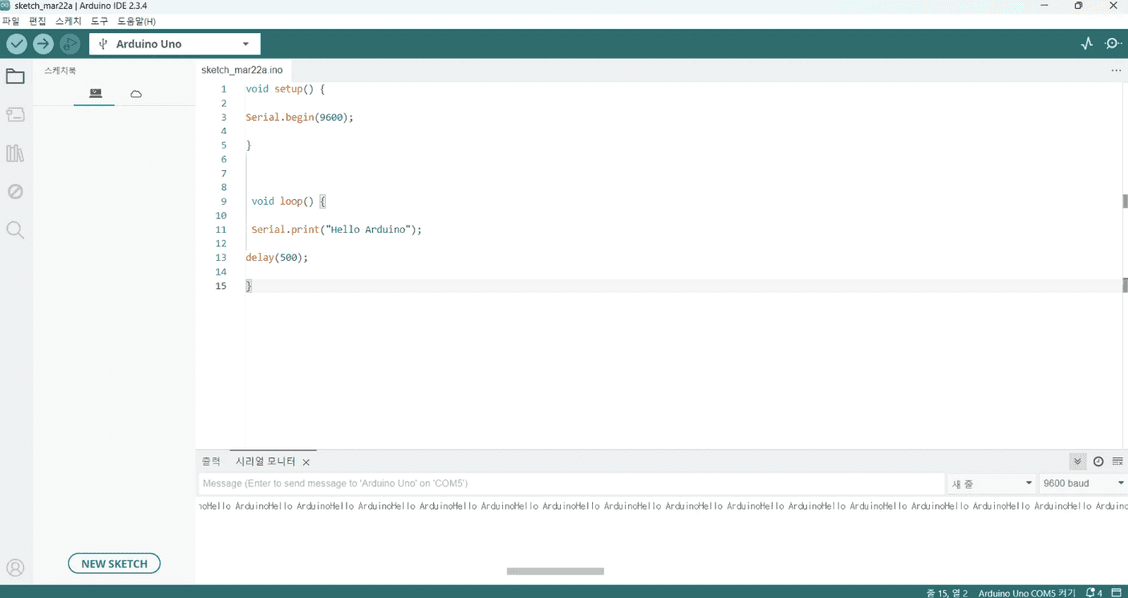This screenshot has height=598, width=1128.
Task: Open the Library Manager sidebar icon
Action: tap(15, 153)
